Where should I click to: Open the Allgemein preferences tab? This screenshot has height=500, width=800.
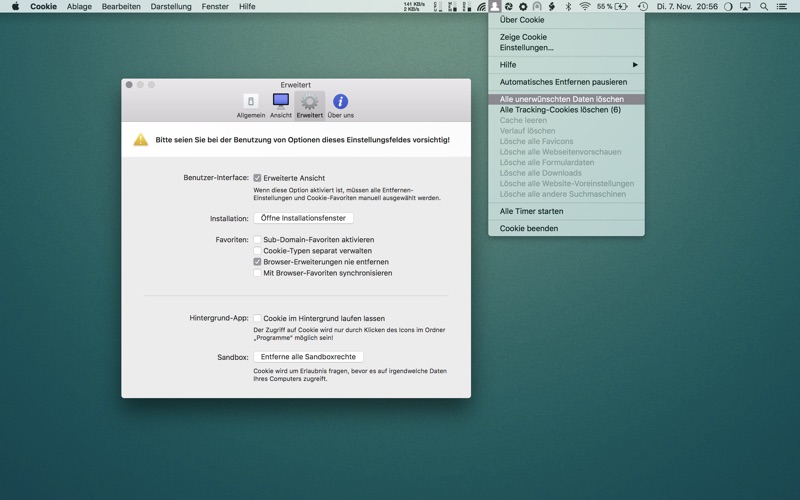point(251,106)
